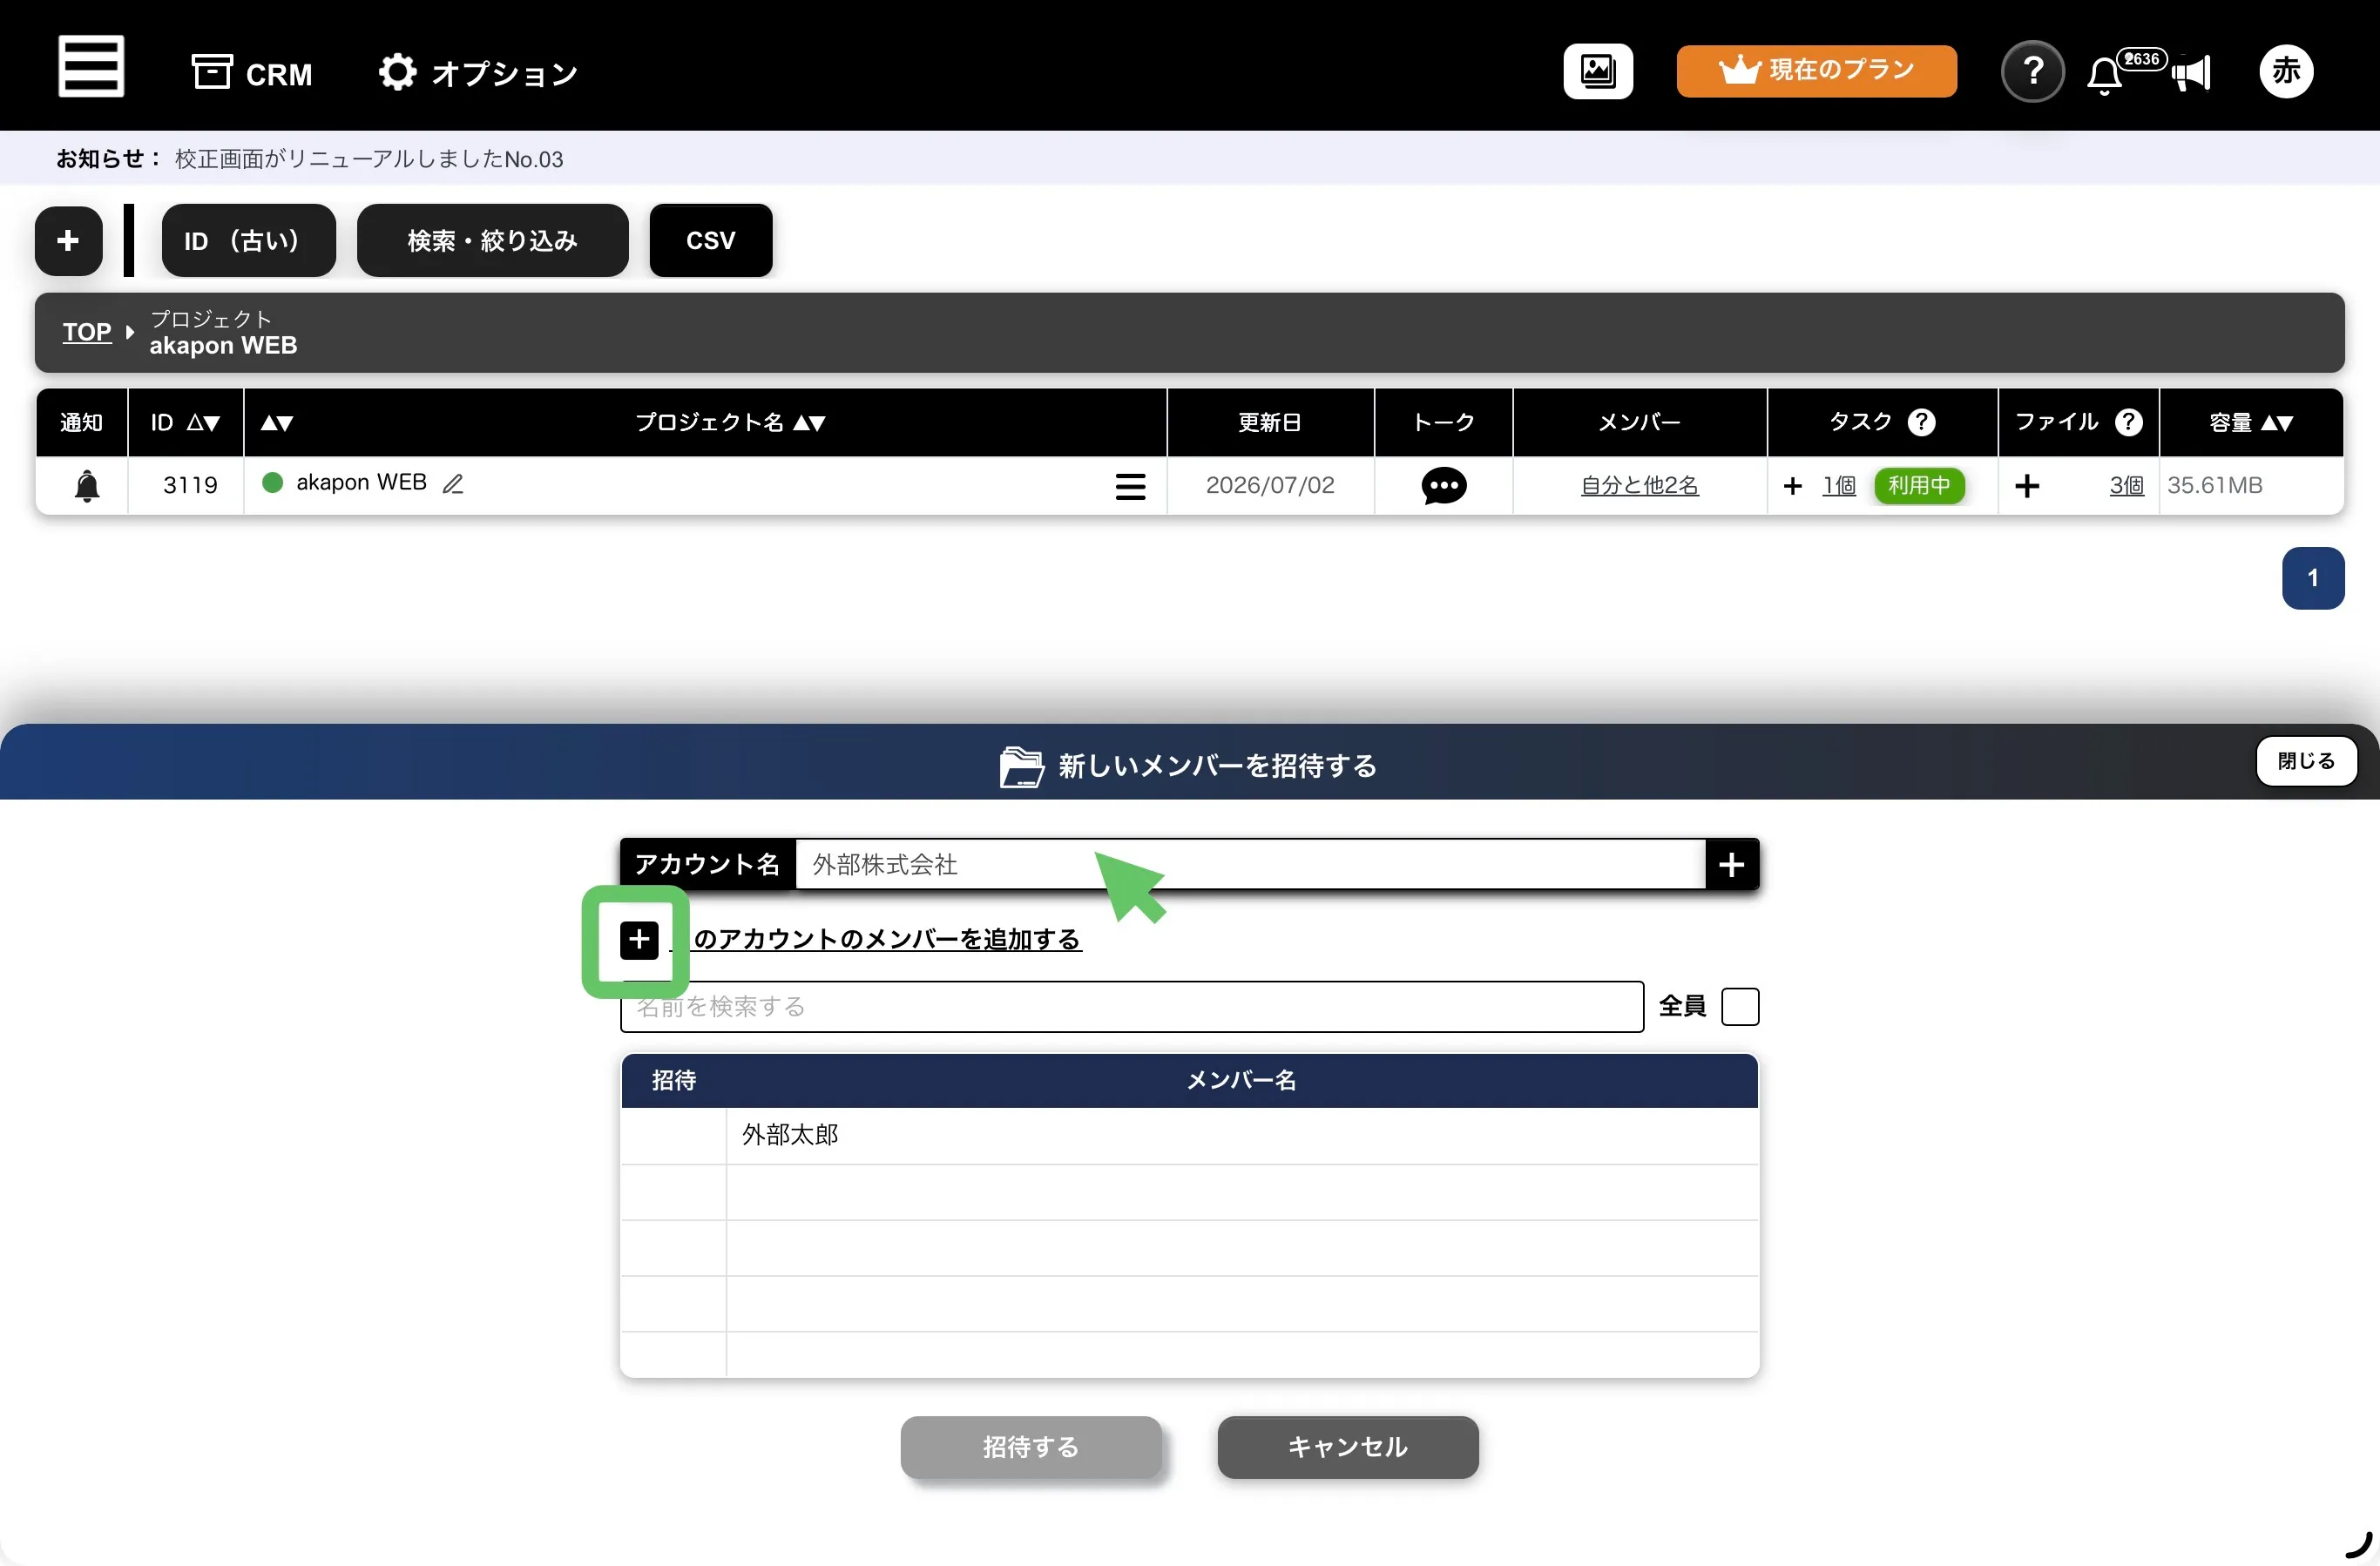The height and width of the screenshot is (1566, 2380).
Task: Add a new project with plus button
Action: pos(68,240)
